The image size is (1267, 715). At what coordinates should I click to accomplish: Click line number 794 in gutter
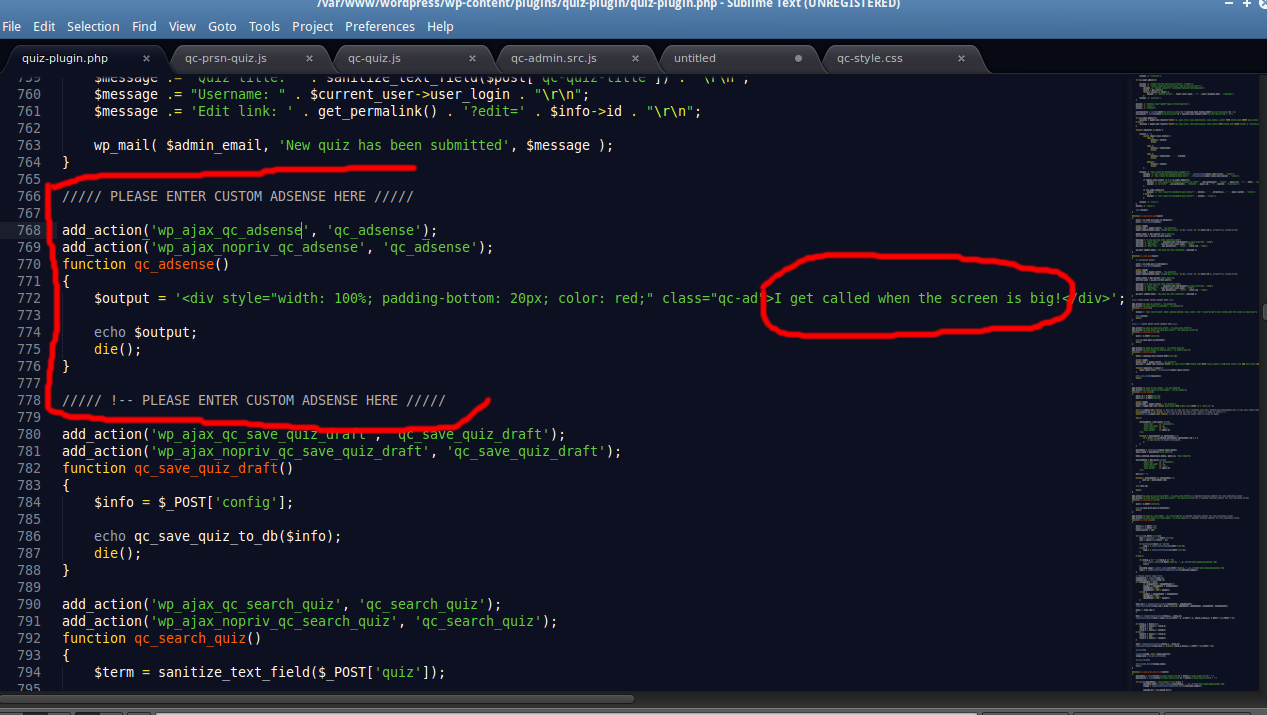pos(28,672)
